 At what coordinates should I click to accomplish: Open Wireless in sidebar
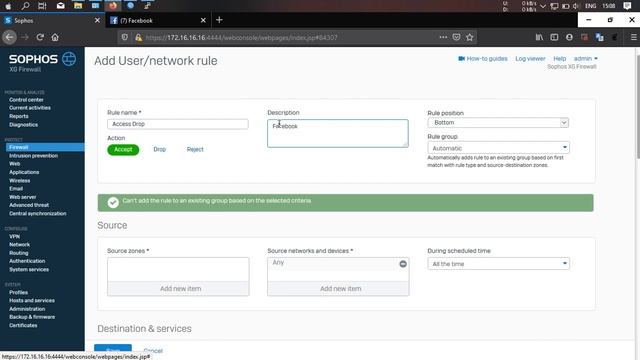[x=20, y=180]
